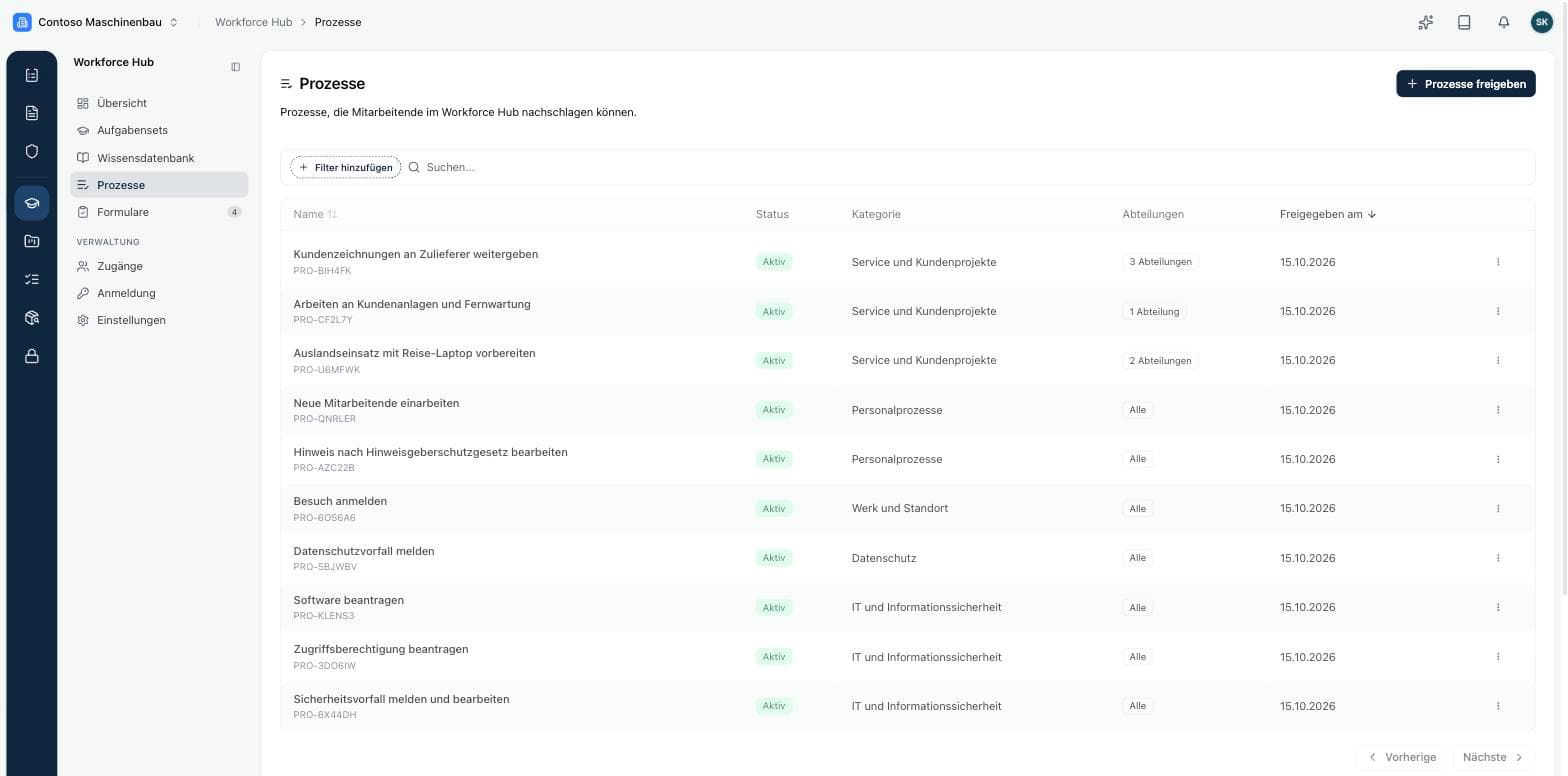The width and height of the screenshot is (1568, 776).
Task: Open the documentation book icon in header
Action: click(1464, 22)
